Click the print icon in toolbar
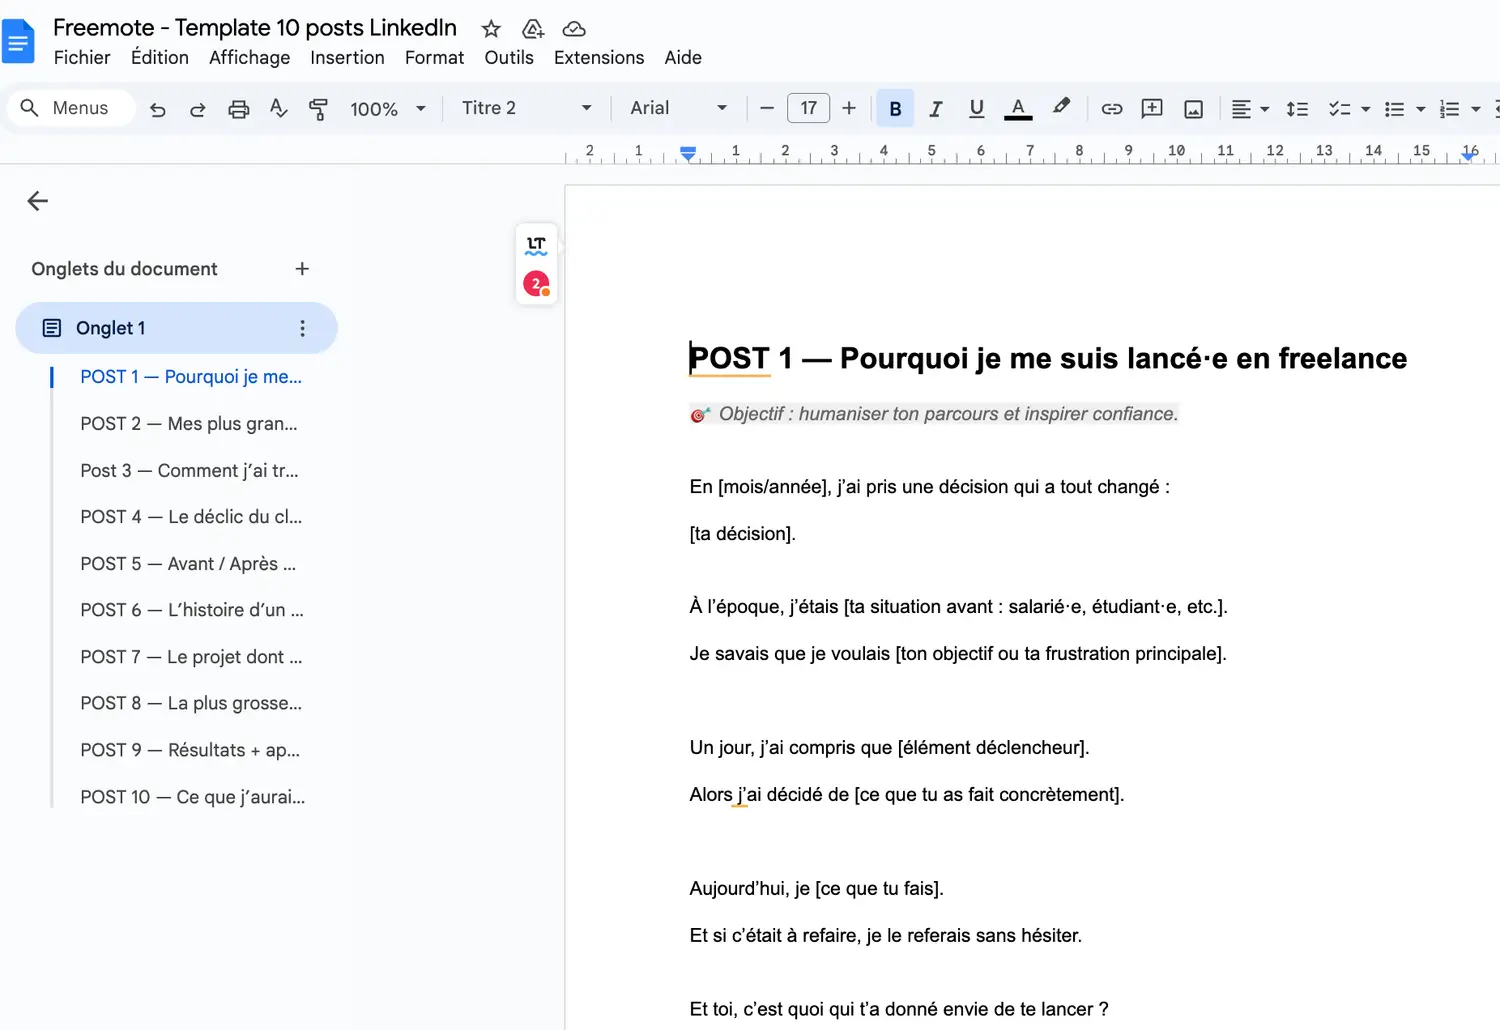Image resolution: width=1500 pixels, height=1030 pixels. click(x=238, y=109)
